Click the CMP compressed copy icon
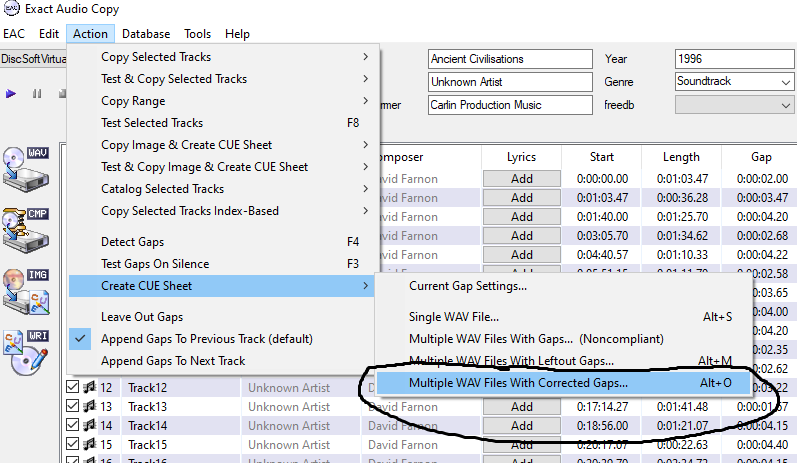 (x=26, y=230)
